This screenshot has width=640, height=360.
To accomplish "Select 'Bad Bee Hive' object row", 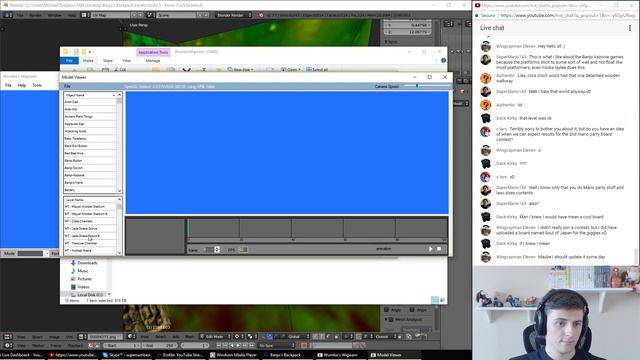I will pyautogui.click(x=90, y=153).
